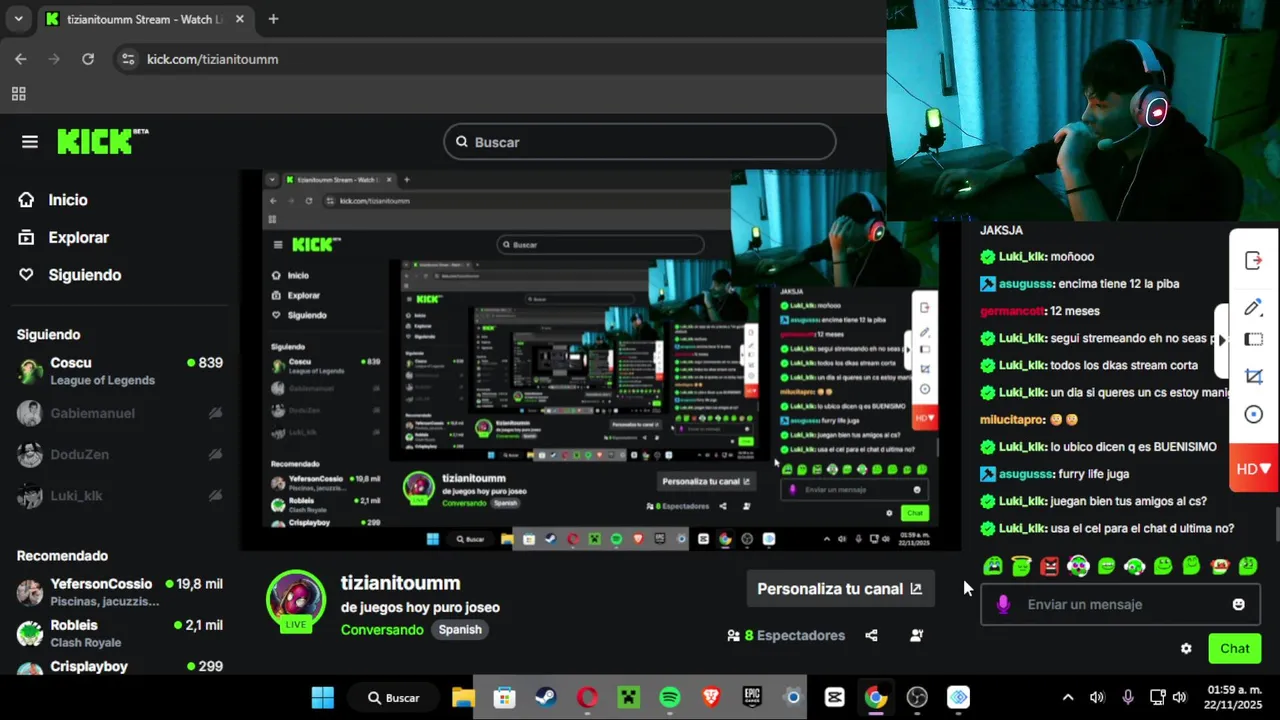The width and height of the screenshot is (1280, 720).
Task: Click the Buscar search field on Kick
Action: [x=640, y=142]
